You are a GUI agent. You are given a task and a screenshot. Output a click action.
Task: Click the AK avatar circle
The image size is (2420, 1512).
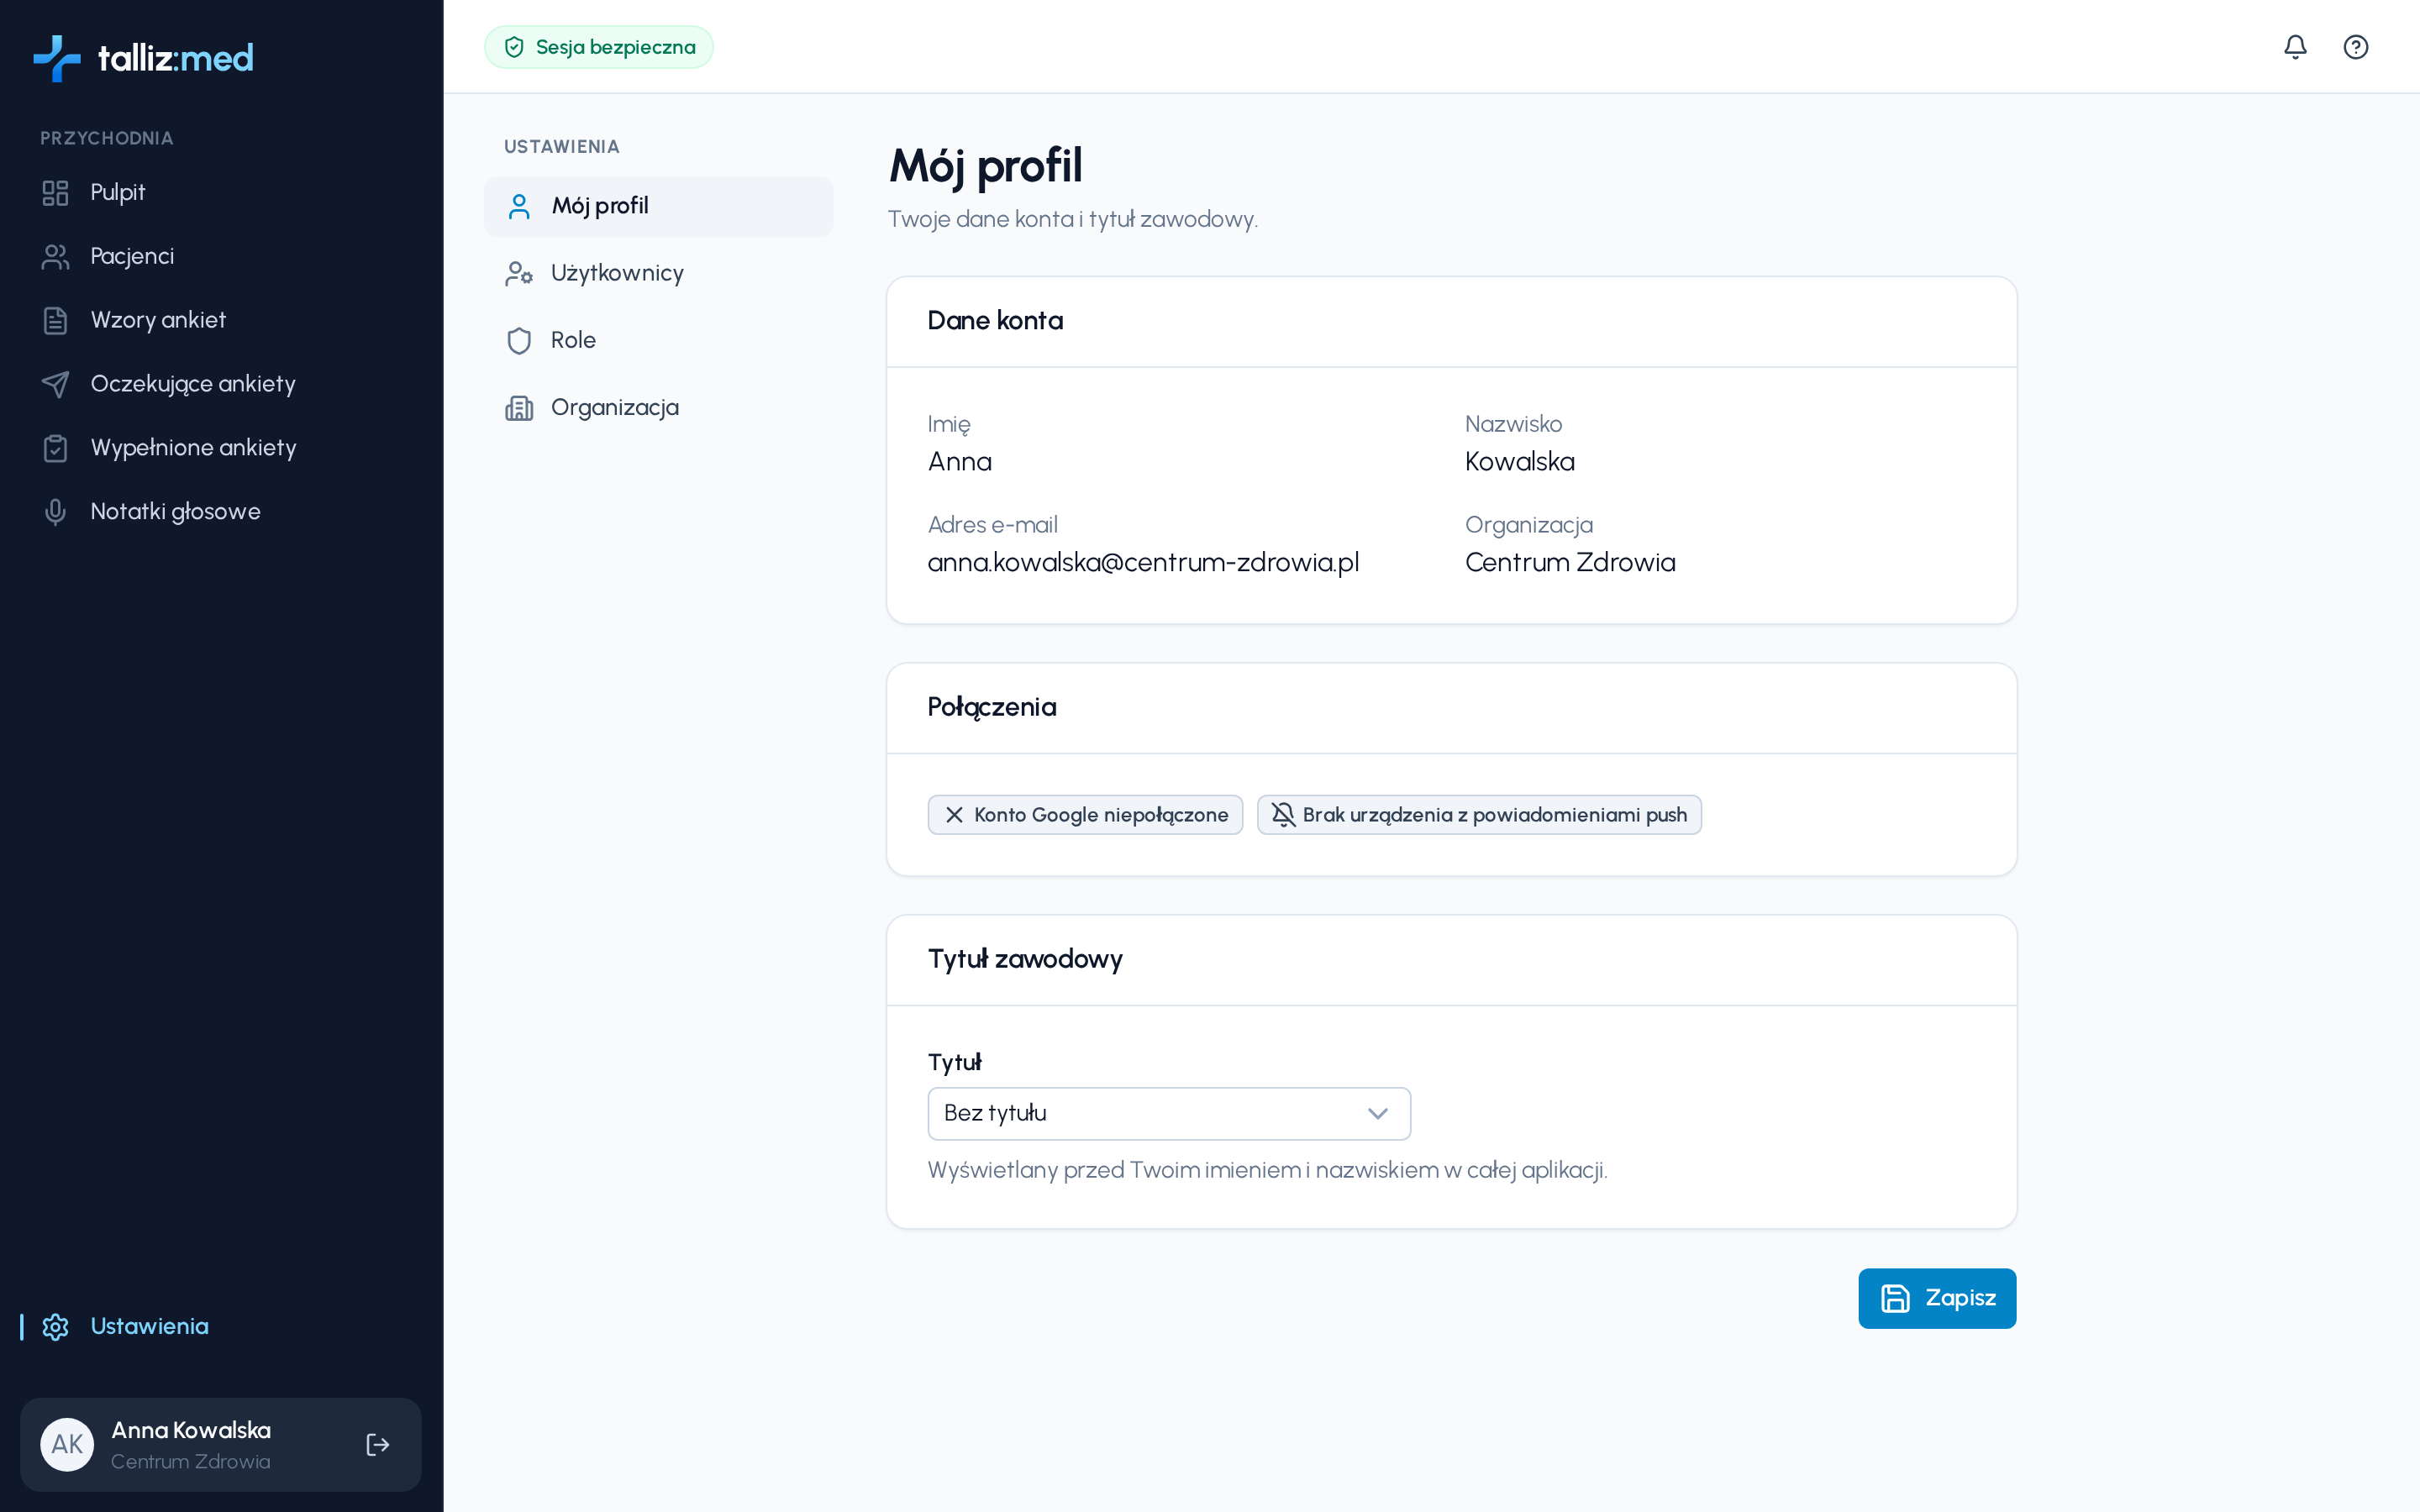point(67,1444)
